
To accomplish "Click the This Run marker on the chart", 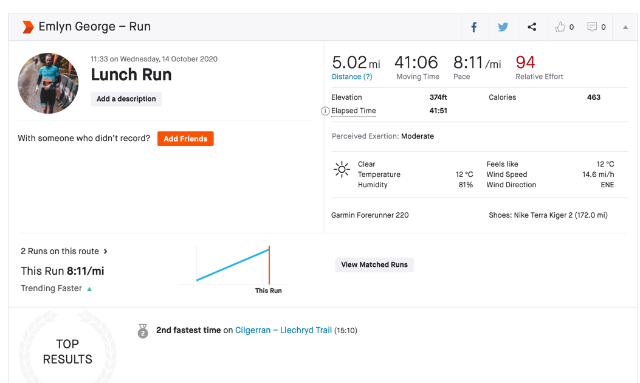I will [269, 265].
